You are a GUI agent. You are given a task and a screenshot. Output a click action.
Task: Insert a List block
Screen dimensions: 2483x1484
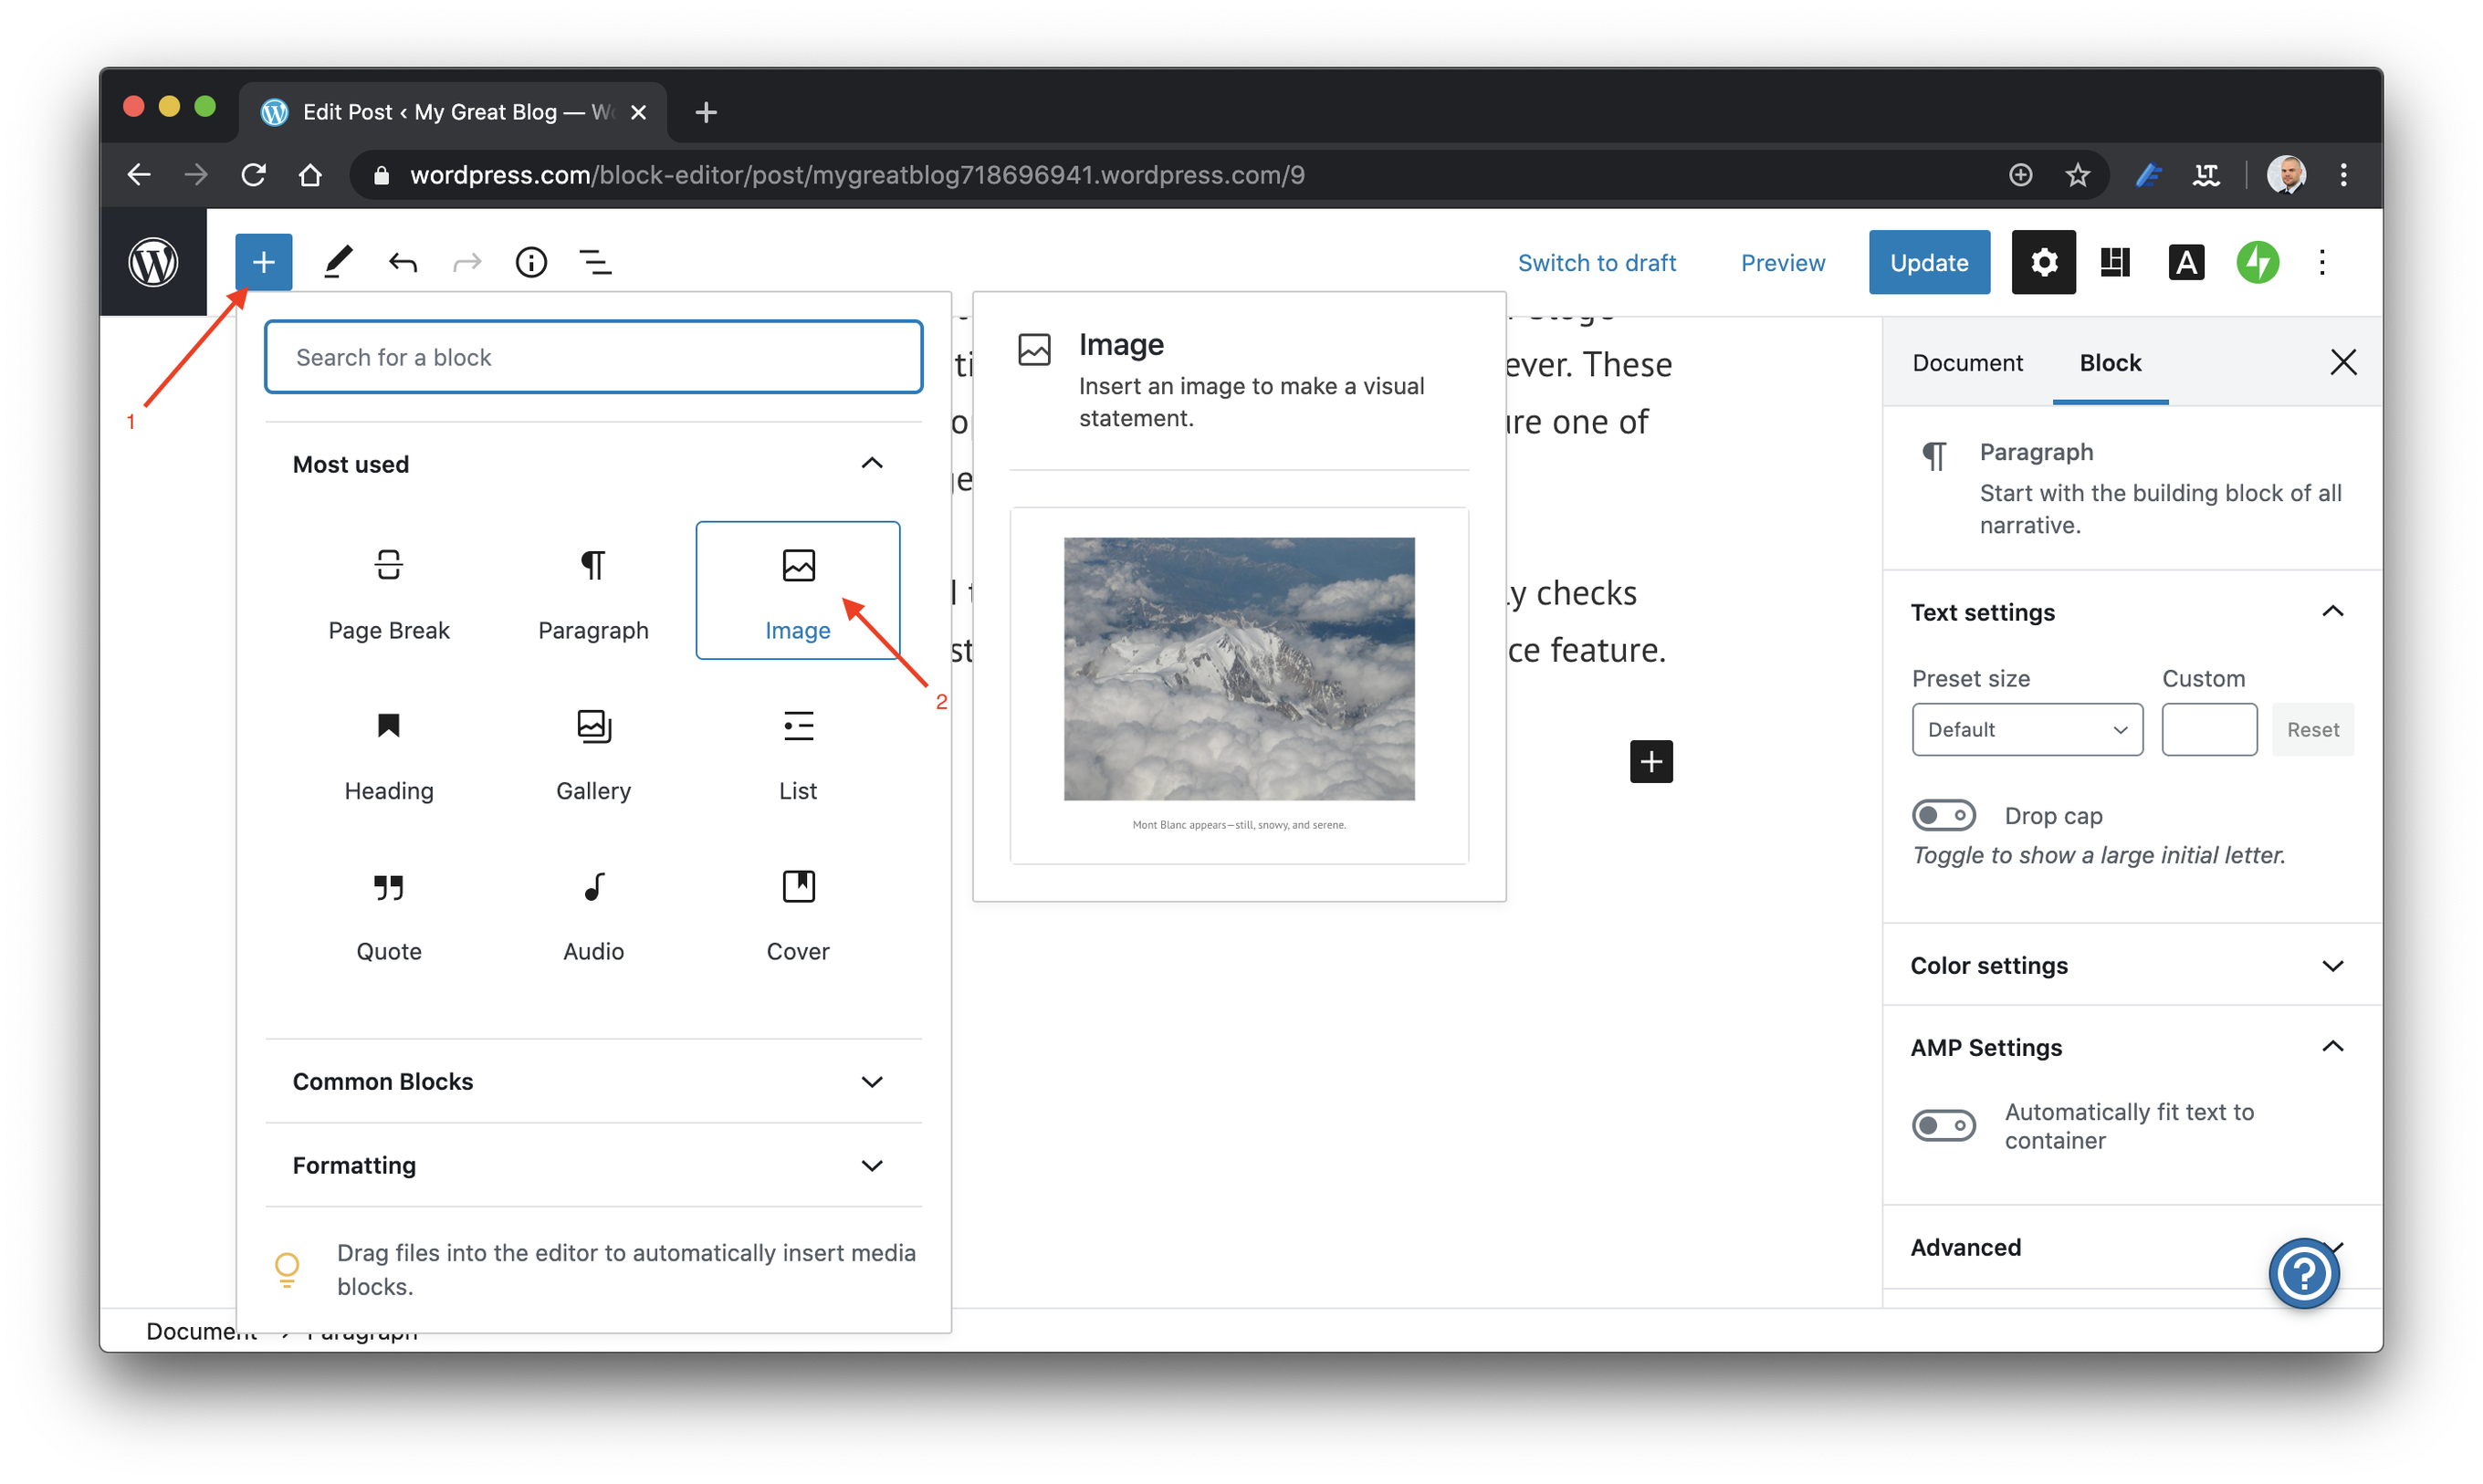point(798,752)
